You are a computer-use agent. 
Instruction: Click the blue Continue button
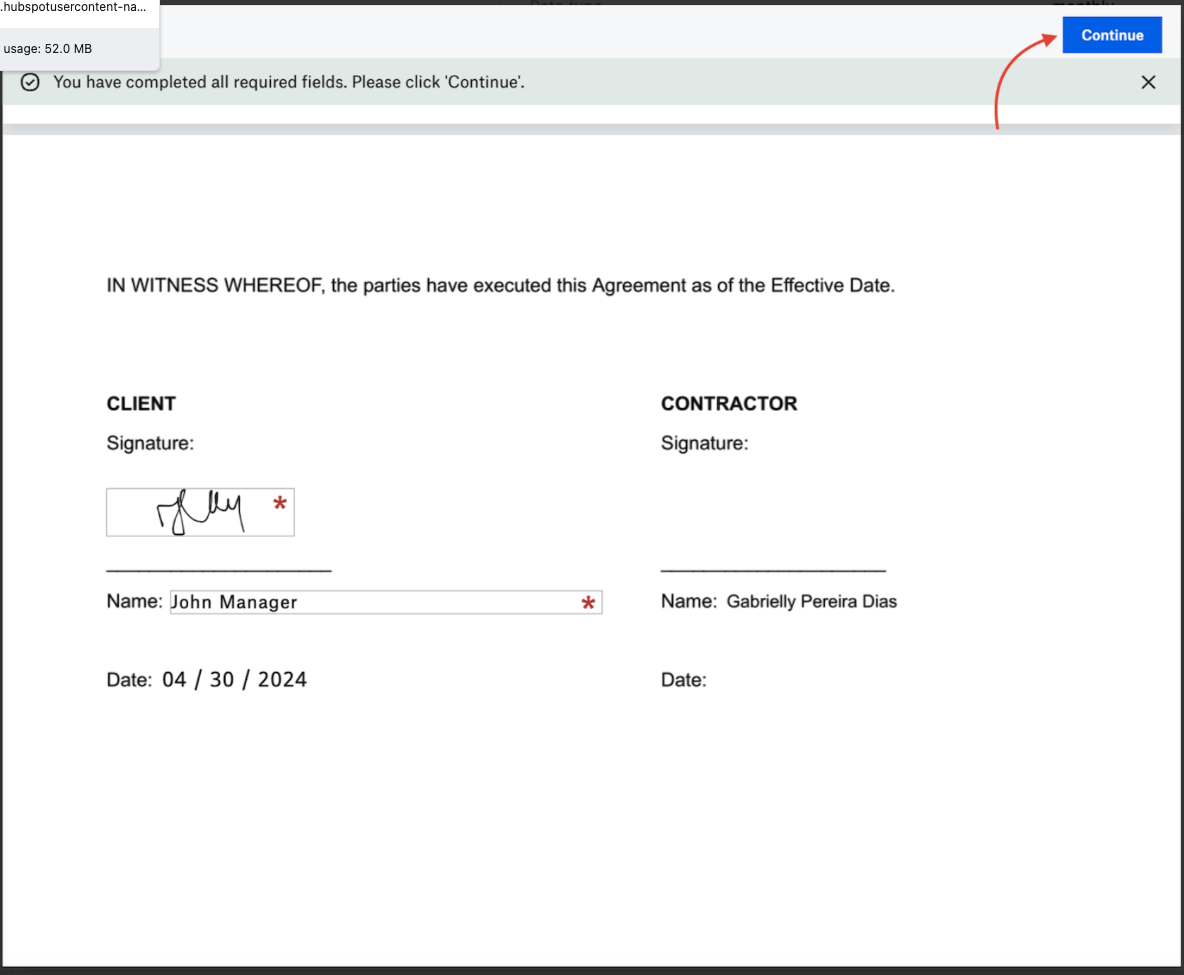[x=1112, y=35]
